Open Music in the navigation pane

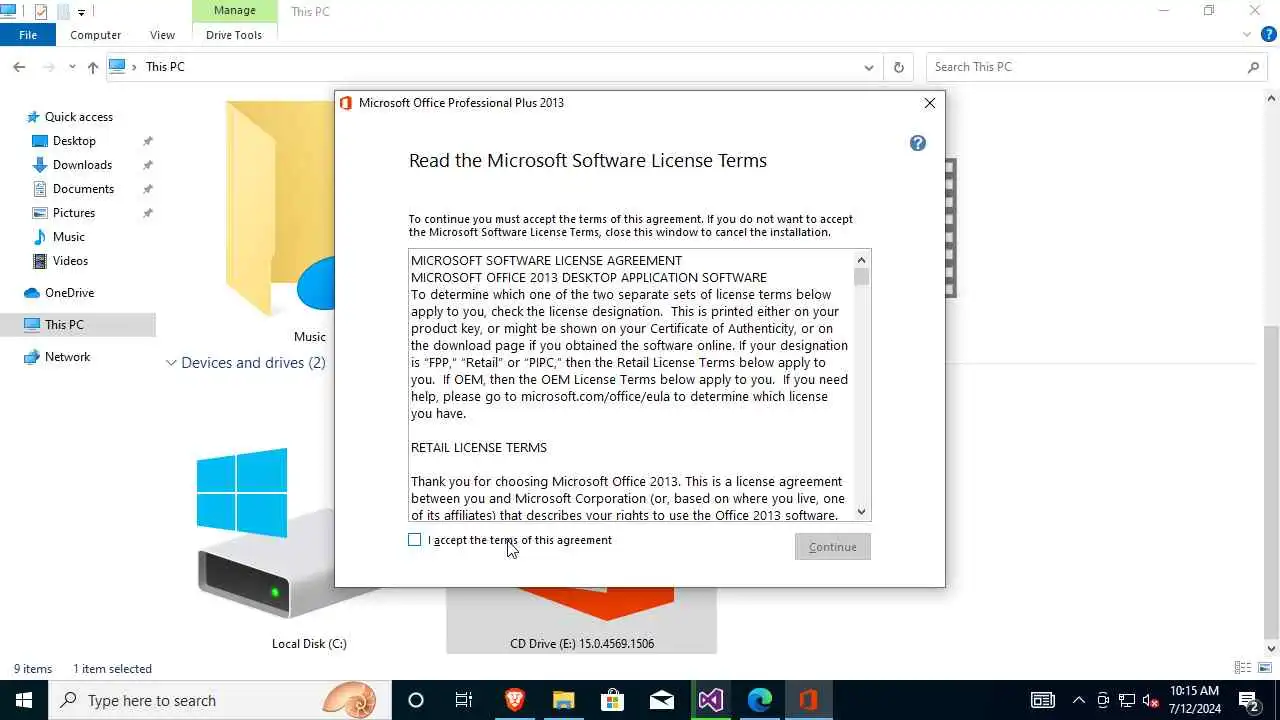click(68, 237)
